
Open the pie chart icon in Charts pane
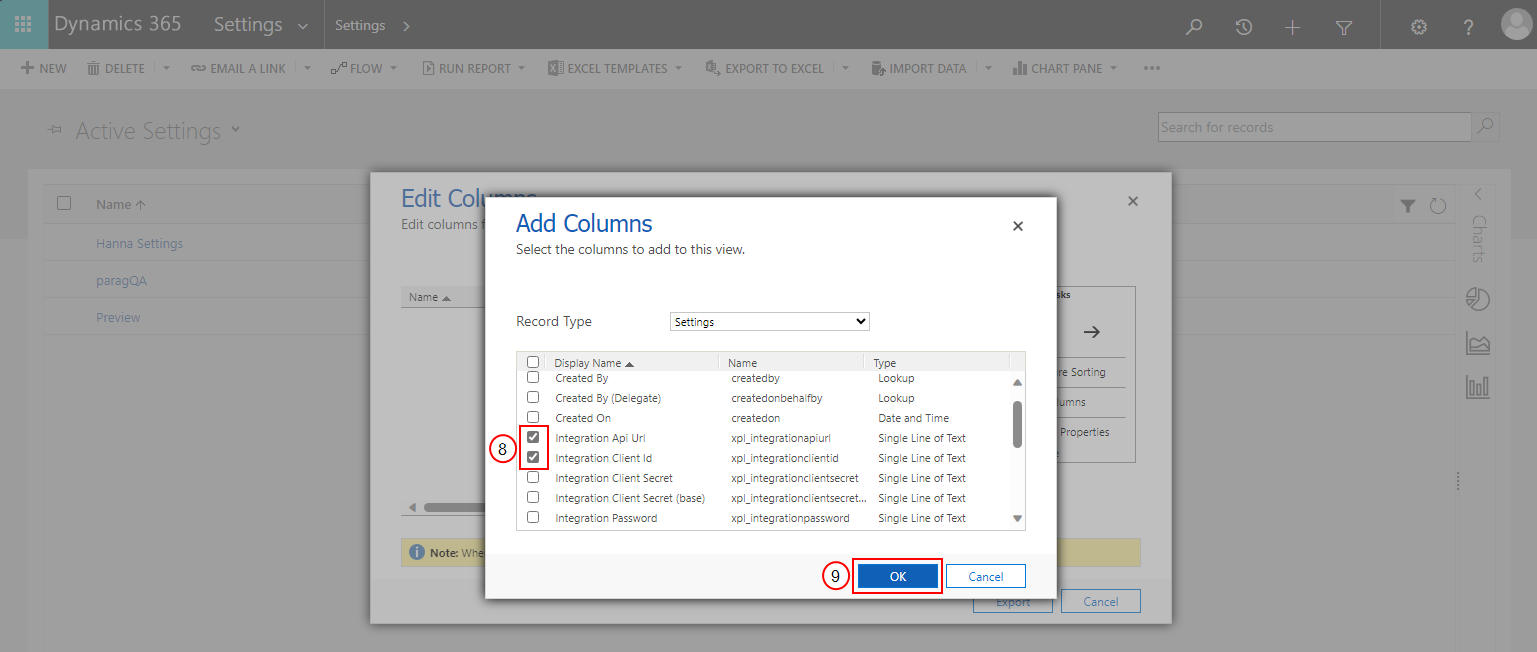[1478, 298]
